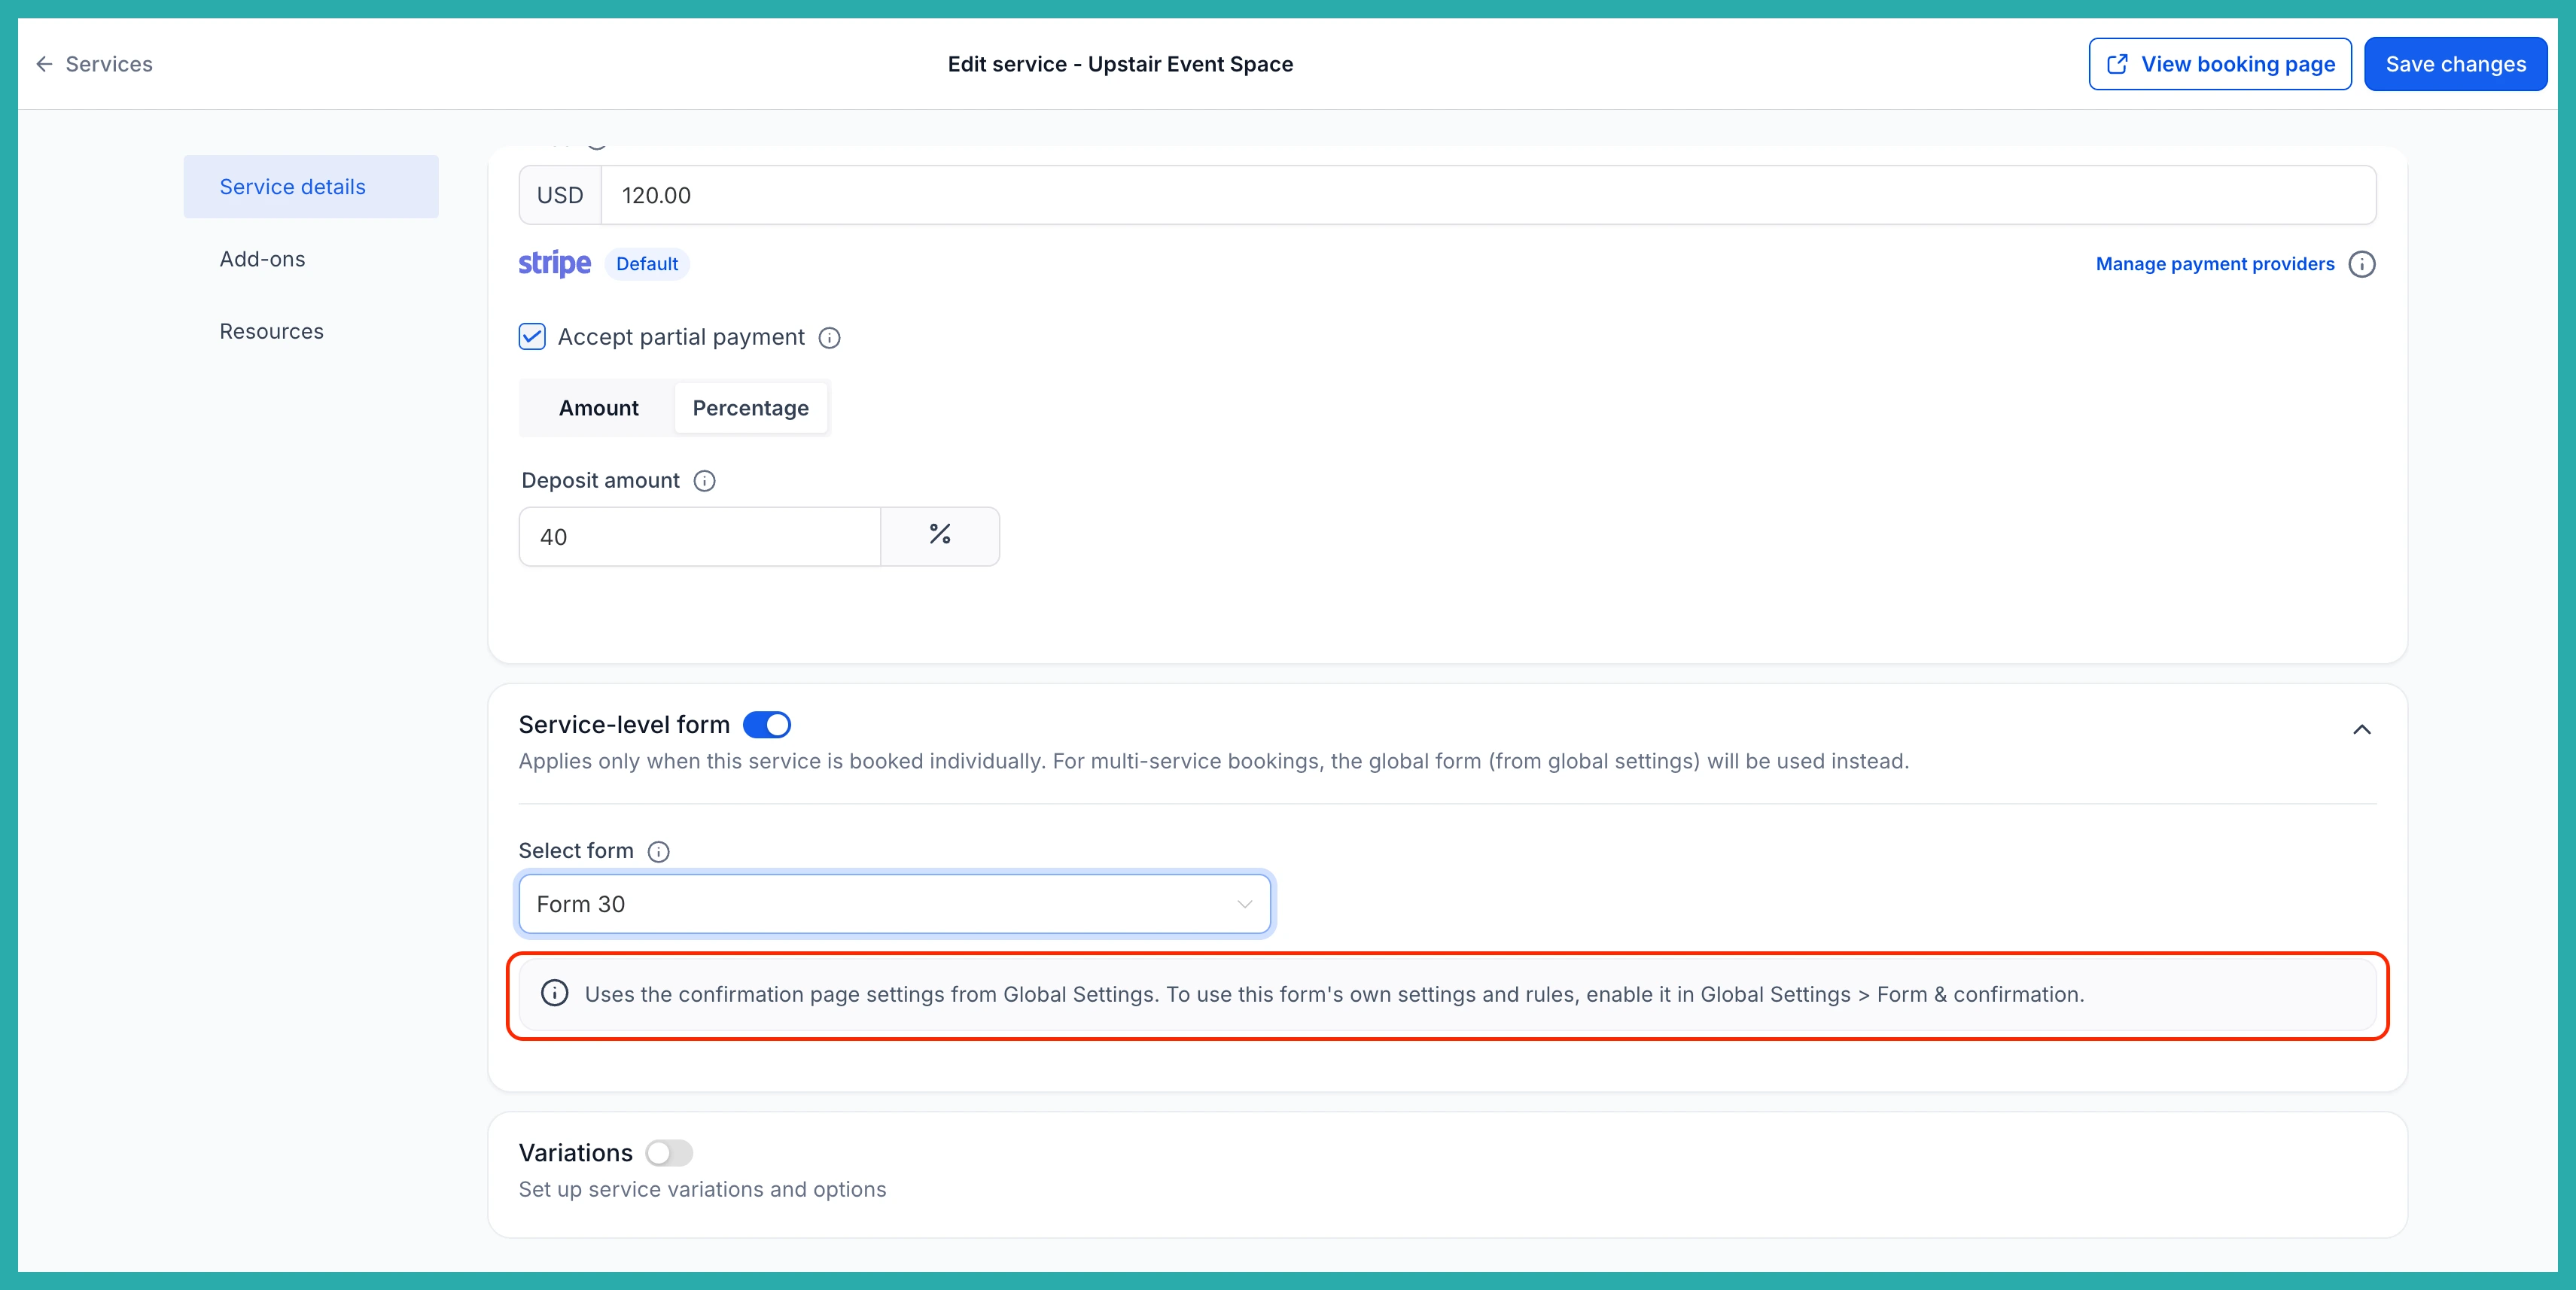The height and width of the screenshot is (1290, 2576).
Task: Click the Edit service - Upstair Event Space title
Action: tap(1120, 64)
